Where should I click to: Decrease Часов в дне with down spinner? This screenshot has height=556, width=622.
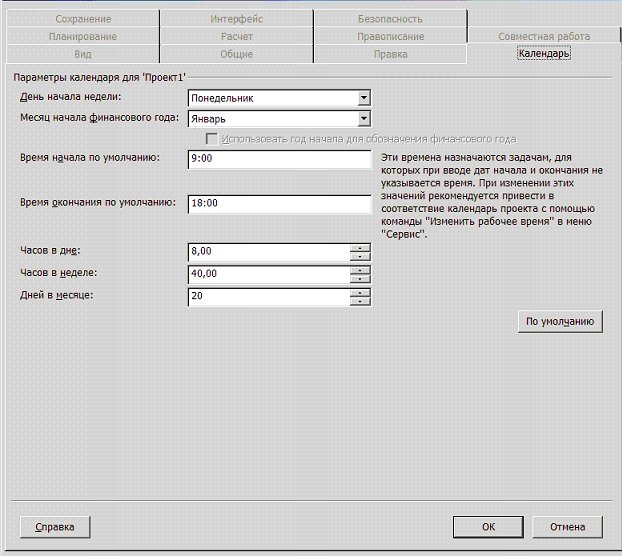pos(360,257)
